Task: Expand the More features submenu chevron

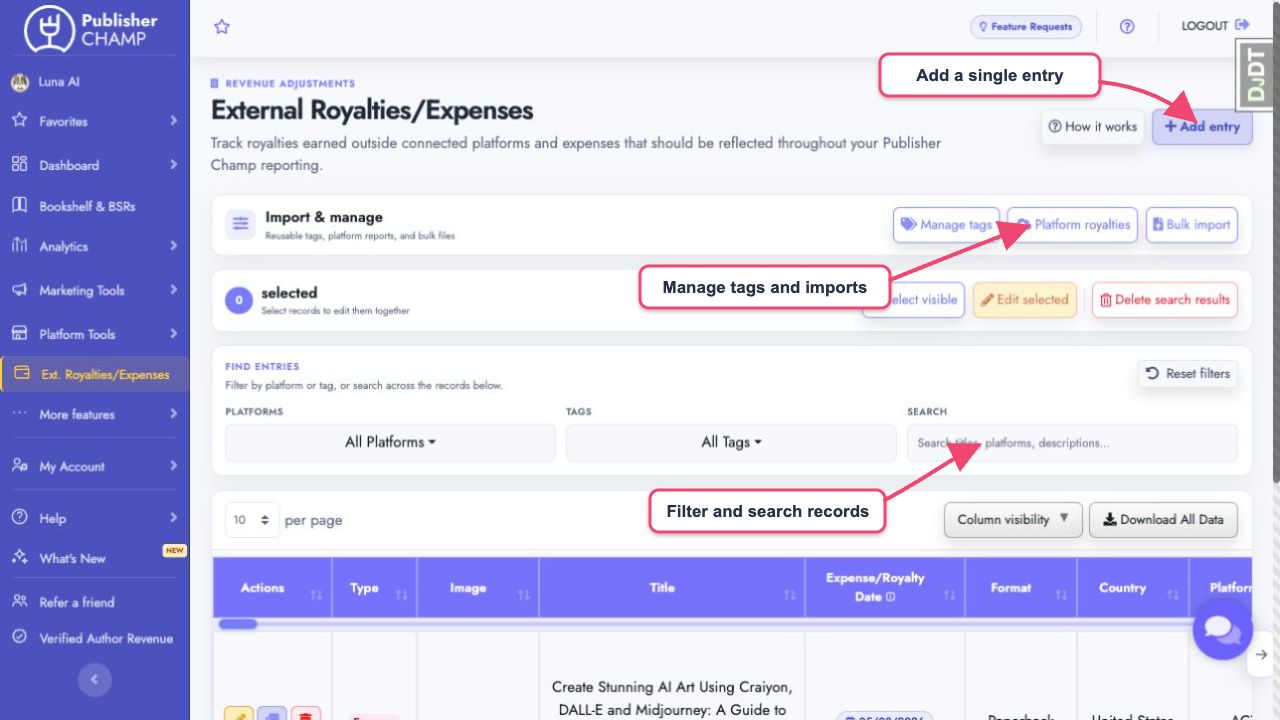Action: 174,414
